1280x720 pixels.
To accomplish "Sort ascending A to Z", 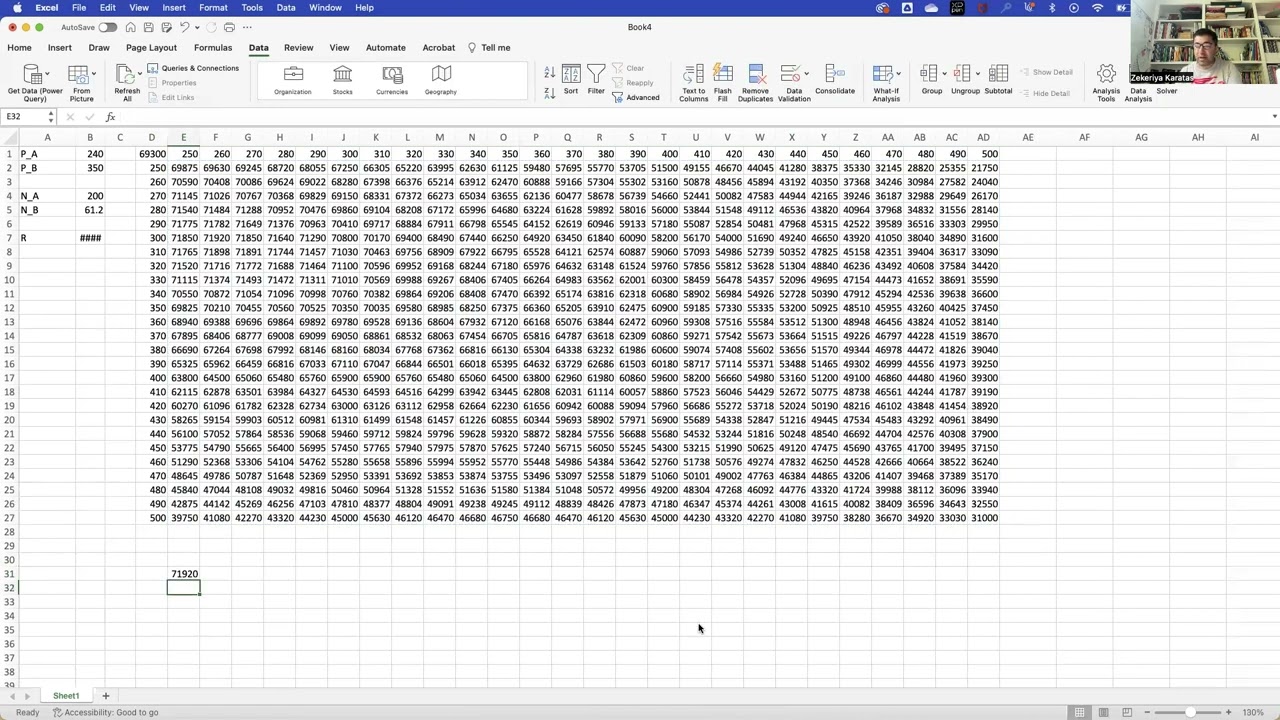I will coord(549,73).
